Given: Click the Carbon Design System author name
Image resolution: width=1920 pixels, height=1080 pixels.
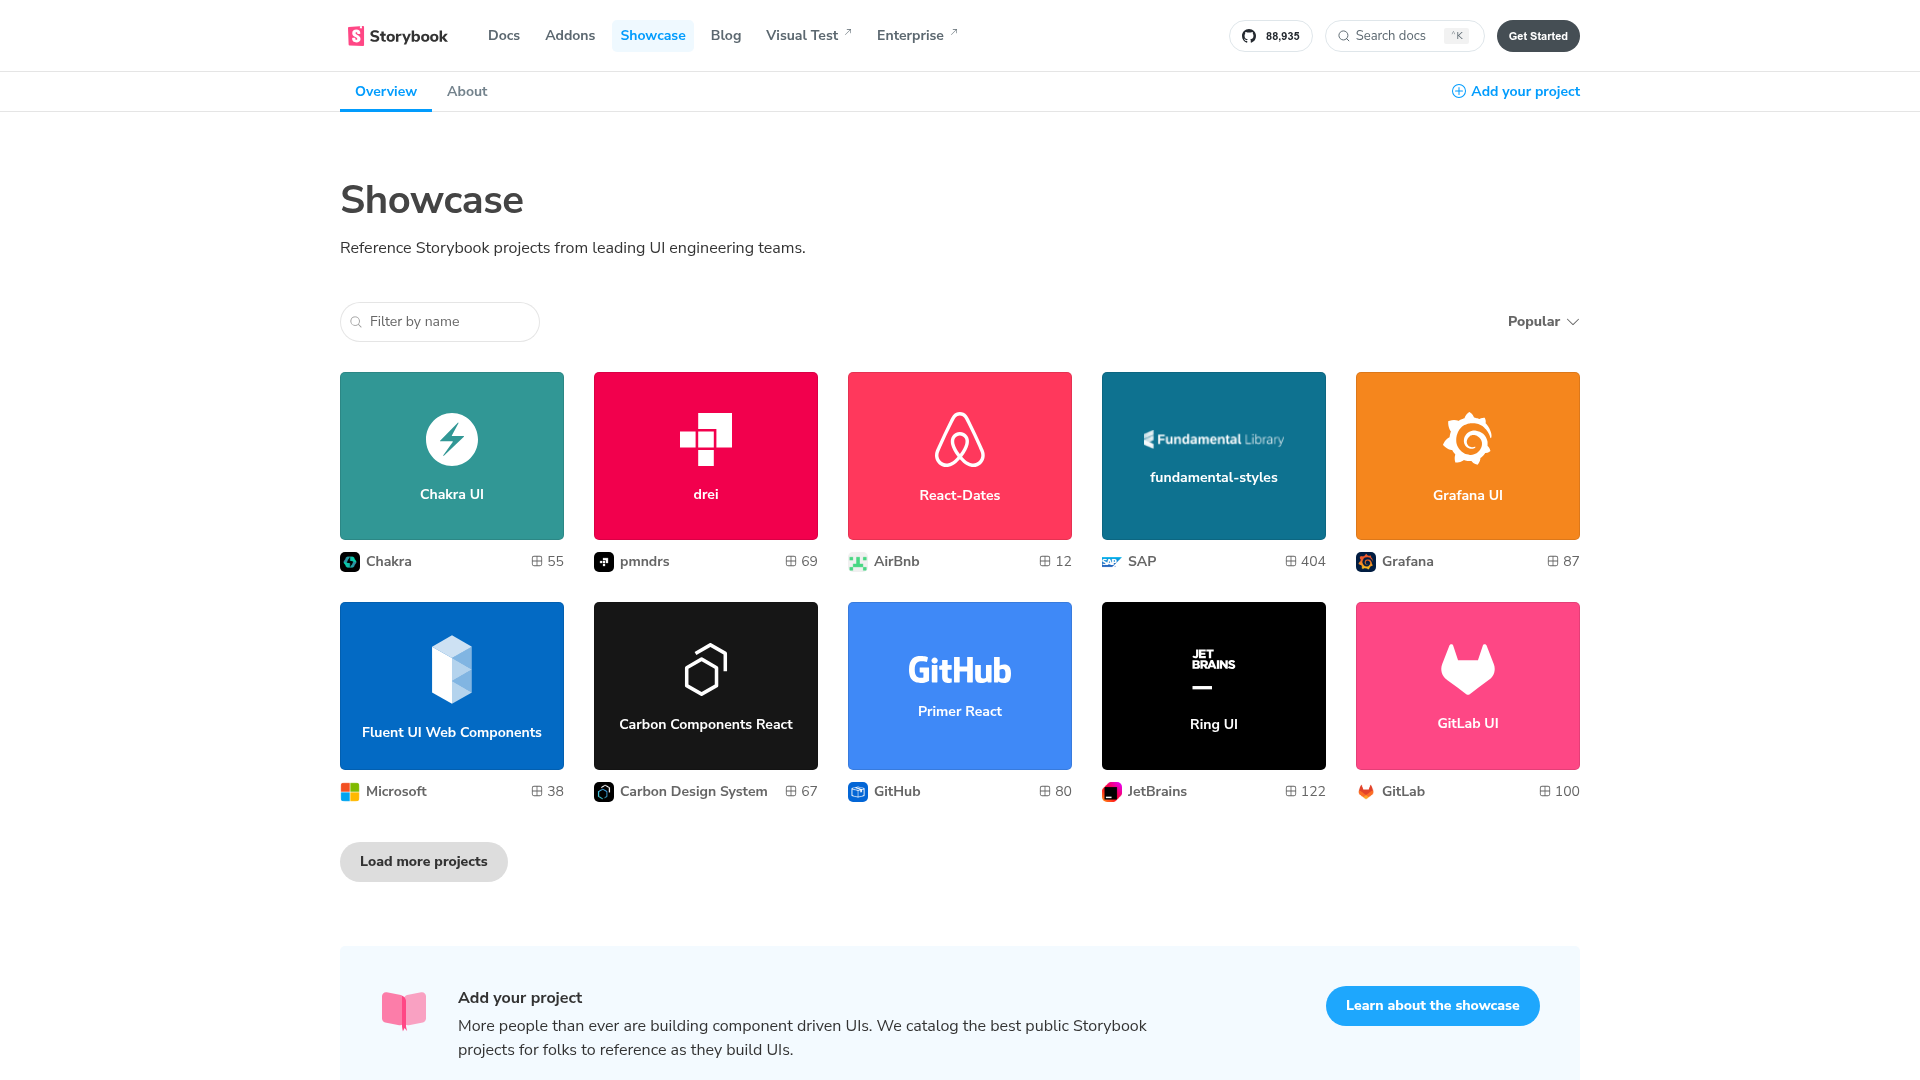Looking at the screenshot, I should point(694,792).
